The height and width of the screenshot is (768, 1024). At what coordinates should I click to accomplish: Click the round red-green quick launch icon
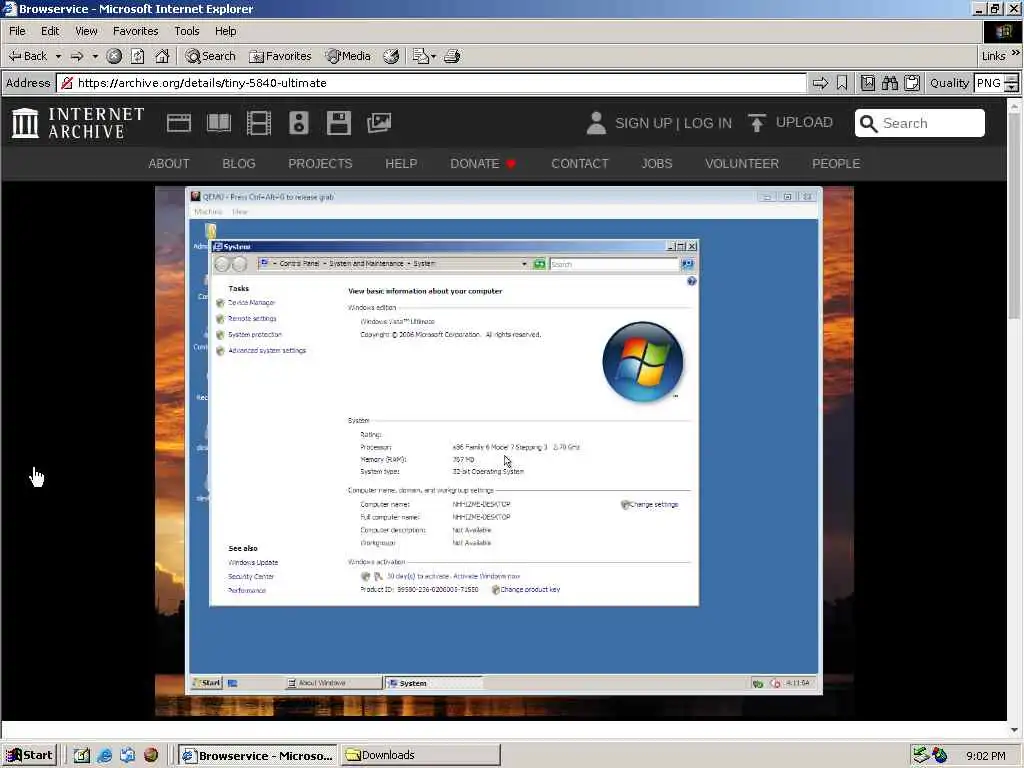click(x=151, y=755)
